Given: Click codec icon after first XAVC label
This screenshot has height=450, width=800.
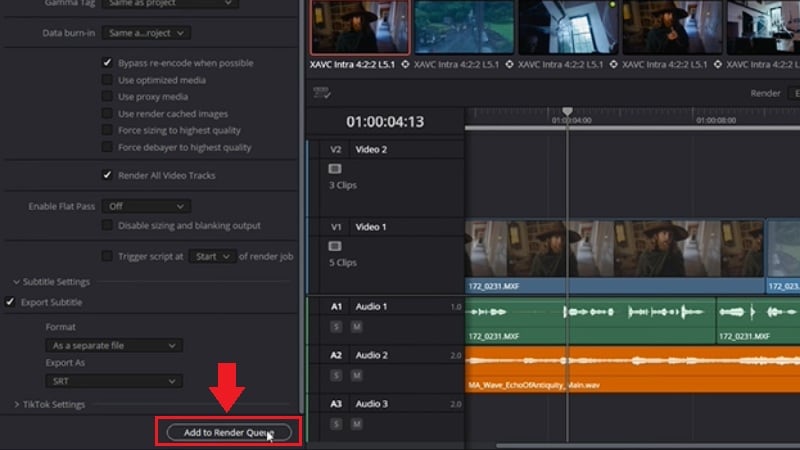Looking at the screenshot, I should (x=405, y=64).
